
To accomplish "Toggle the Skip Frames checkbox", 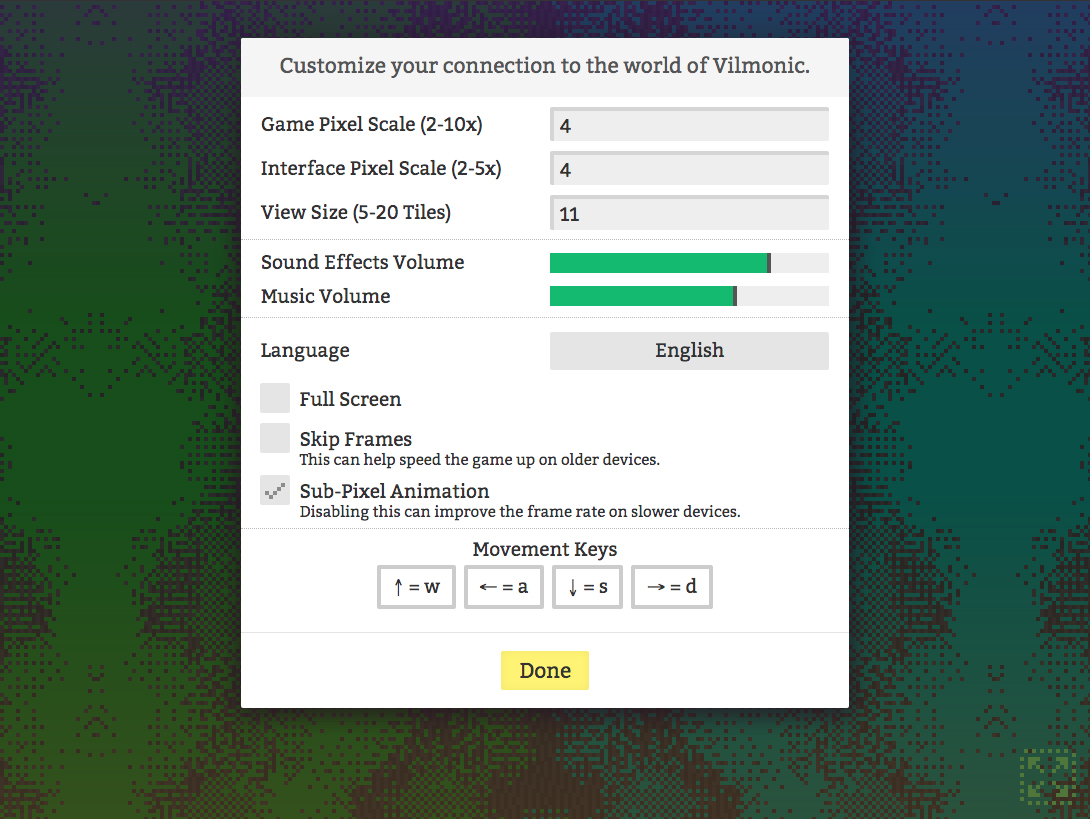I will [x=275, y=438].
